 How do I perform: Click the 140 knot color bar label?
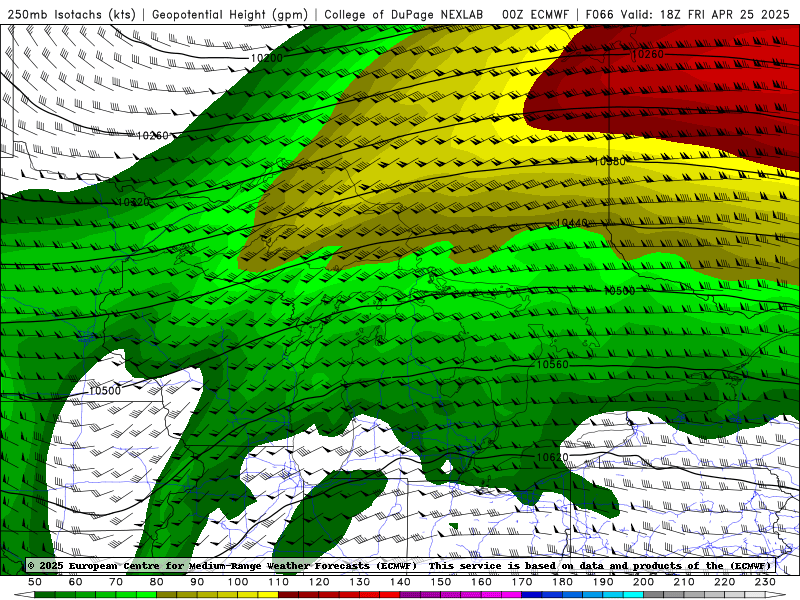tap(400, 582)
